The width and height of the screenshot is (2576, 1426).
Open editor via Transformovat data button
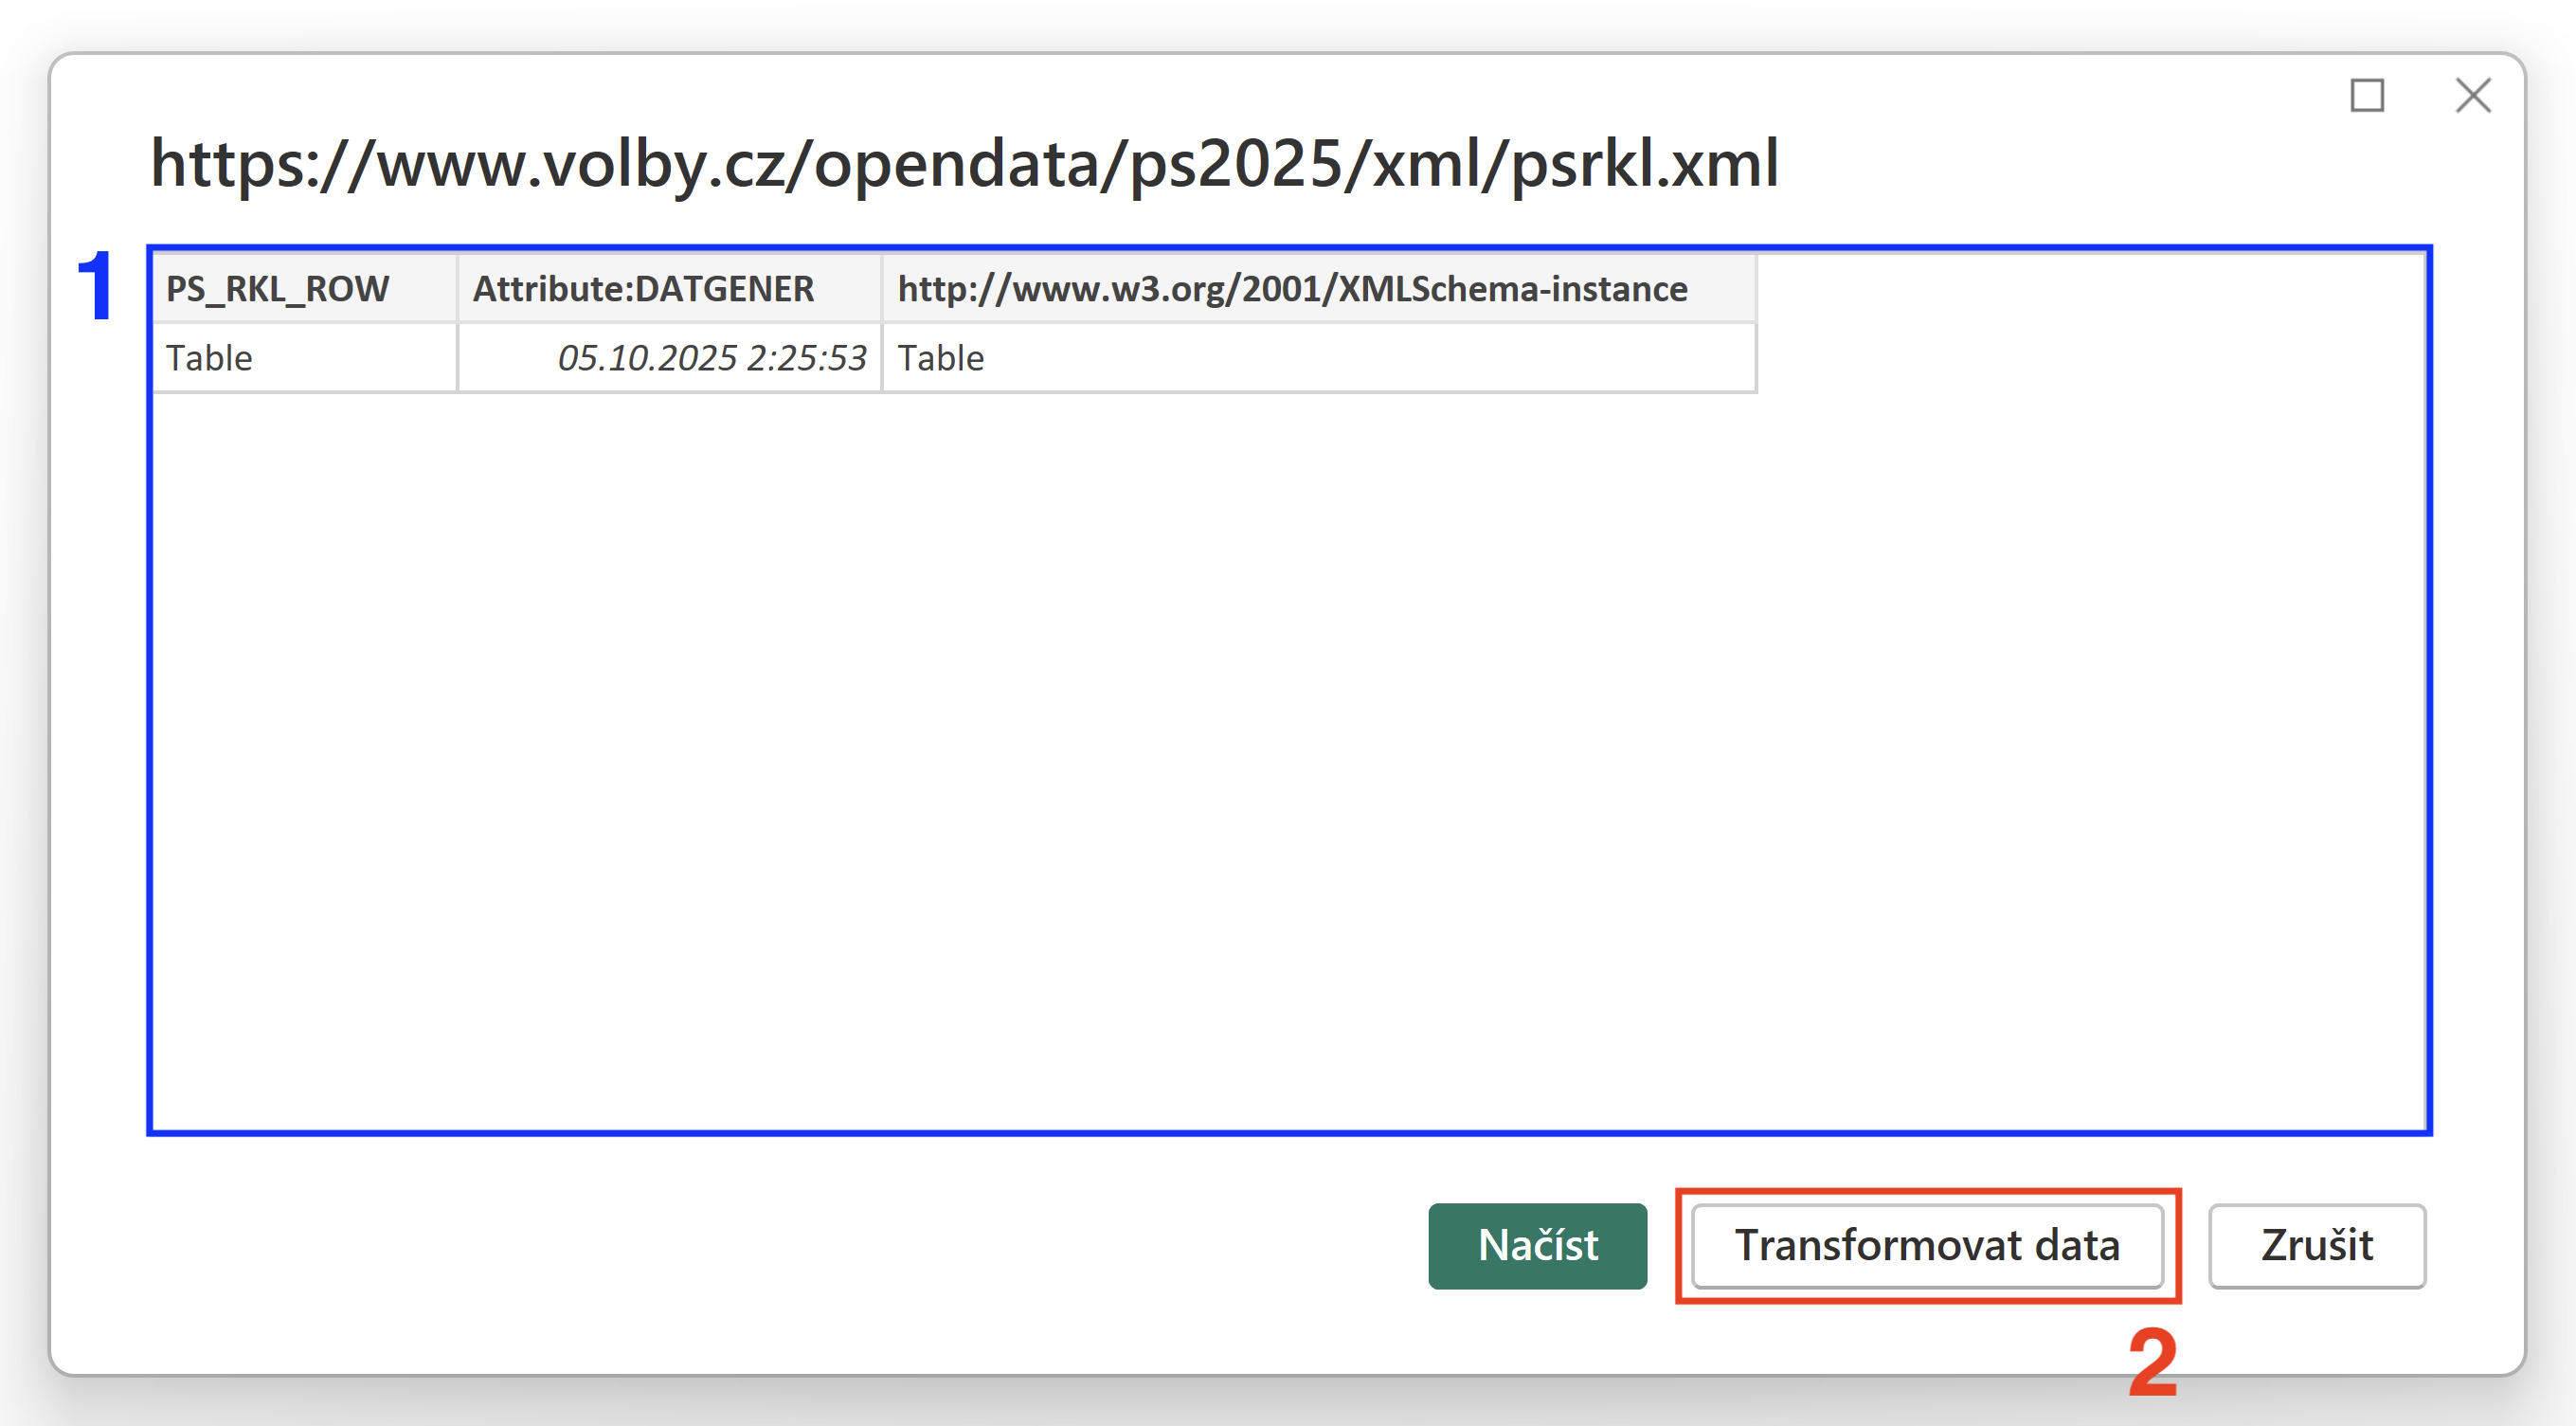[x=1927, y=1245]
